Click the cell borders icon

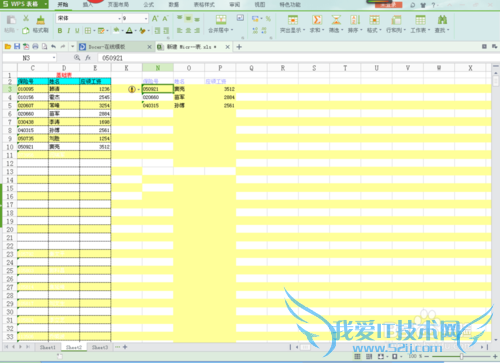click(x=88, y=31)
